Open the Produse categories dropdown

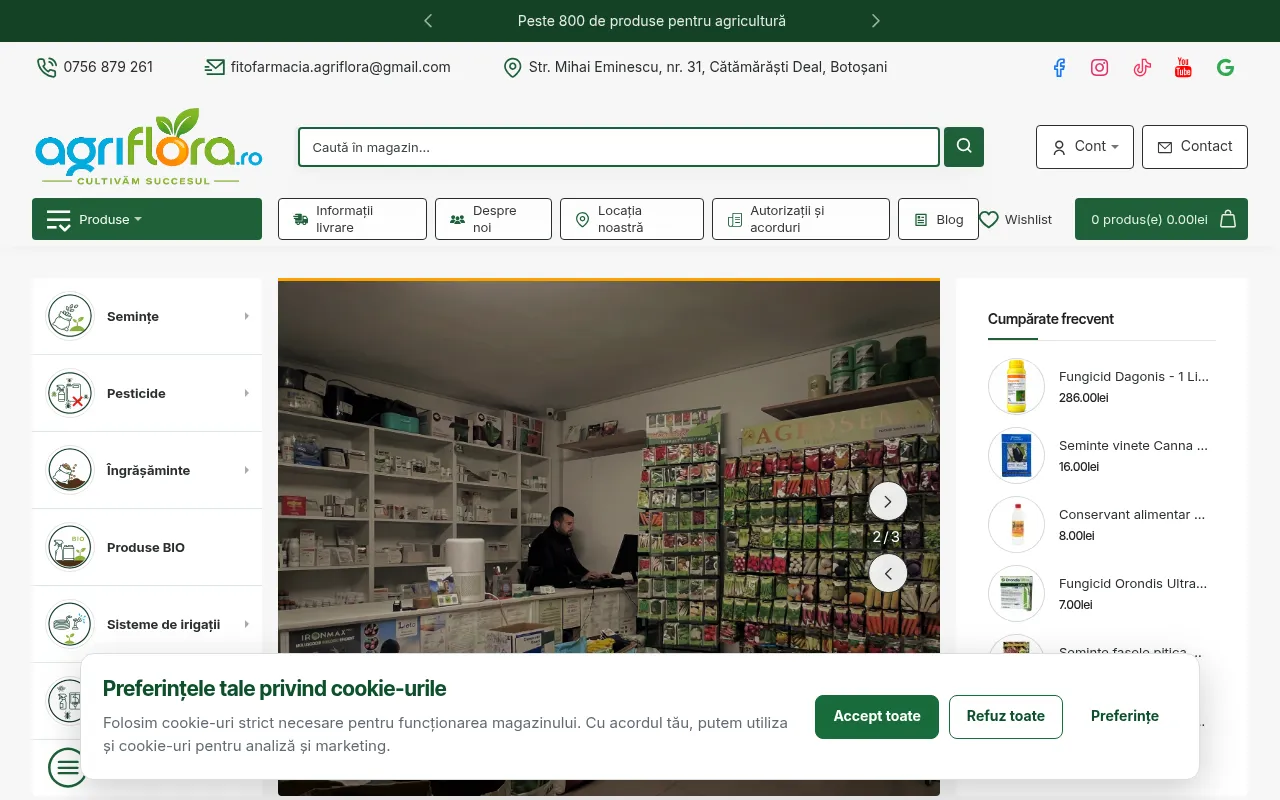[x=147, y=219]
